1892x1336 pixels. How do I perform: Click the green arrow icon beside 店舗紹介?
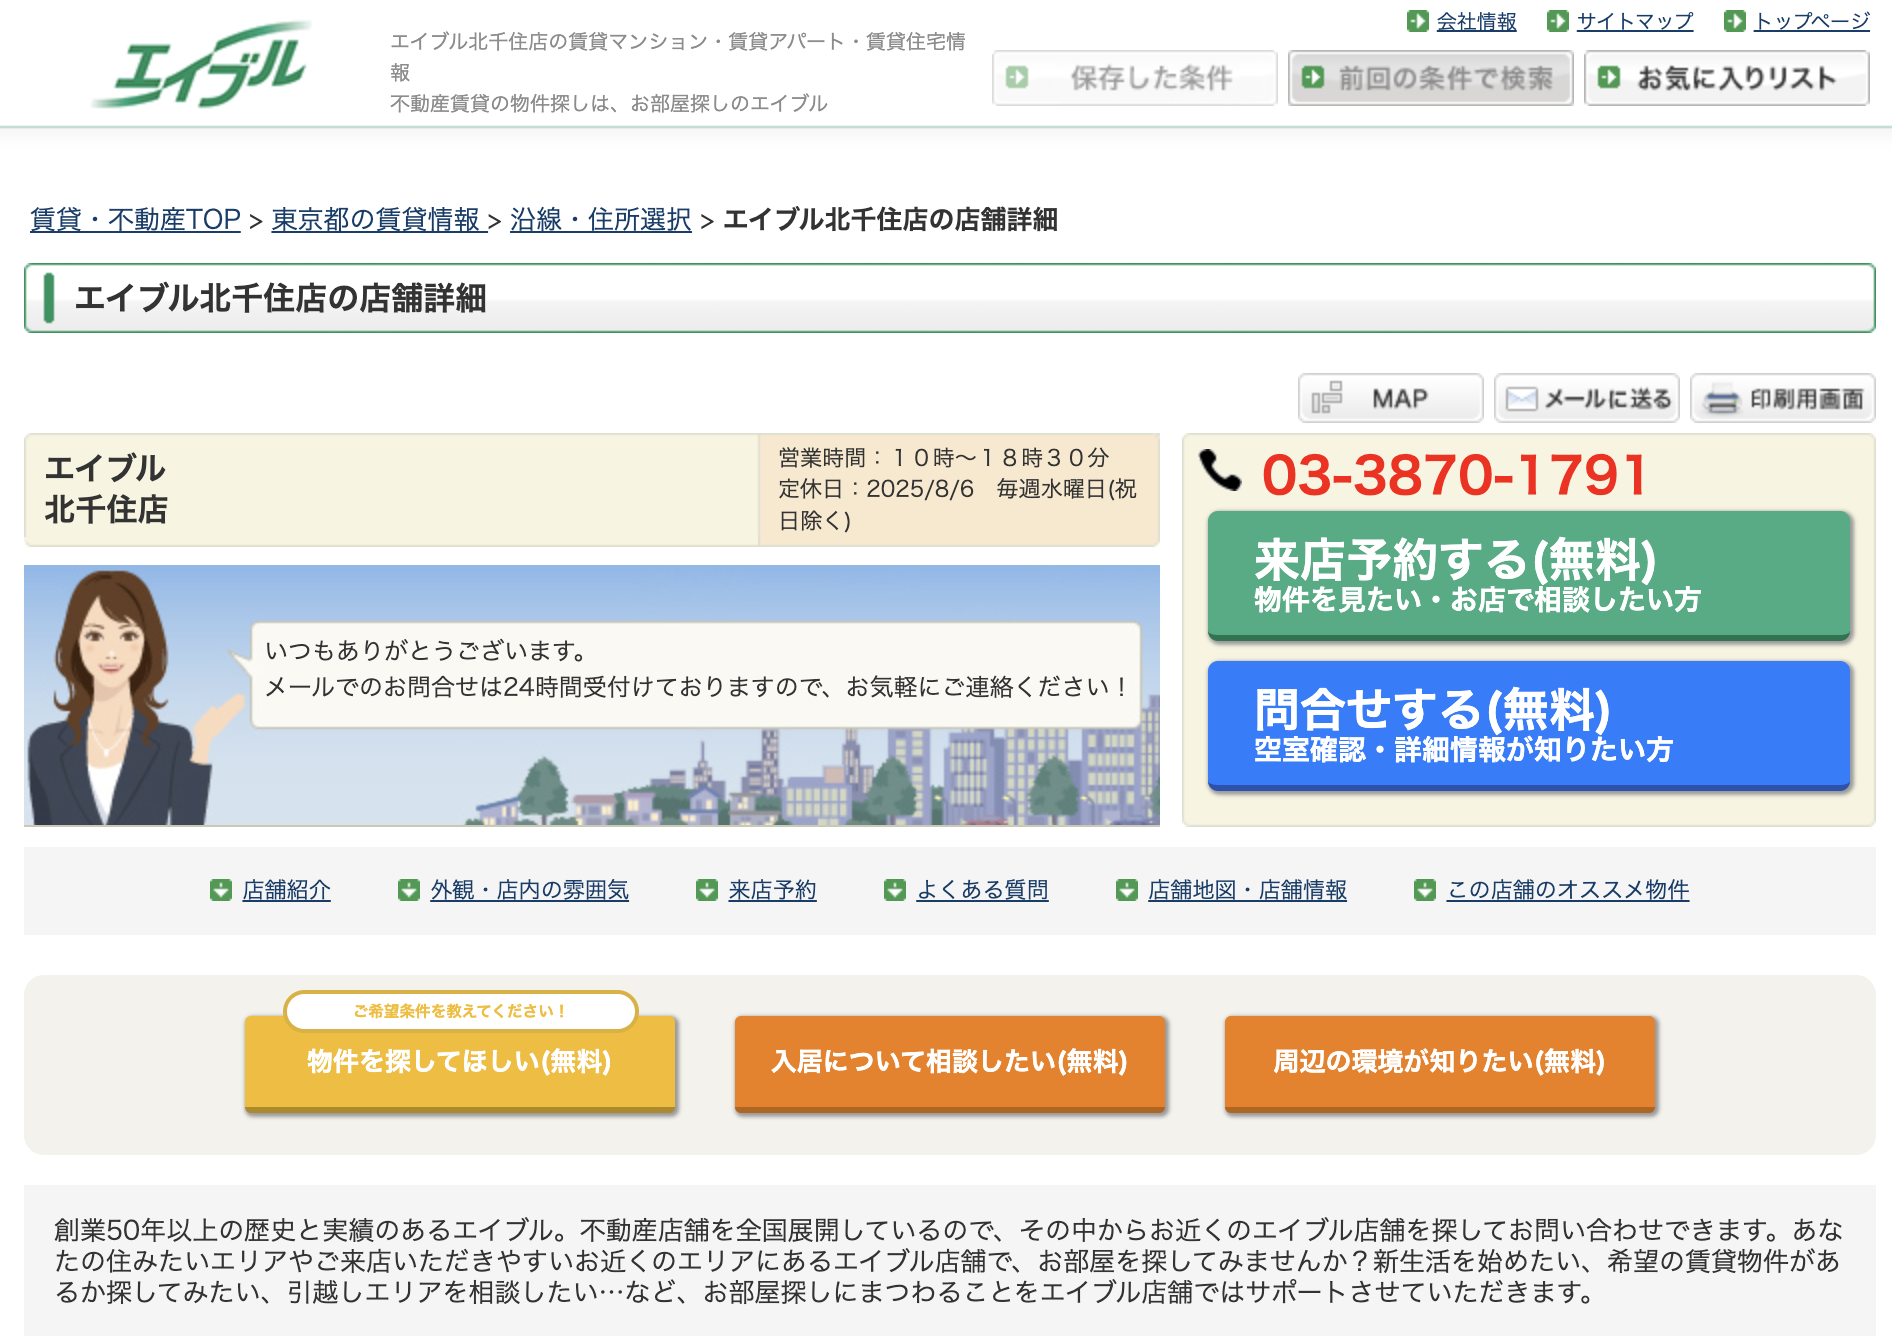pos(221,890)
